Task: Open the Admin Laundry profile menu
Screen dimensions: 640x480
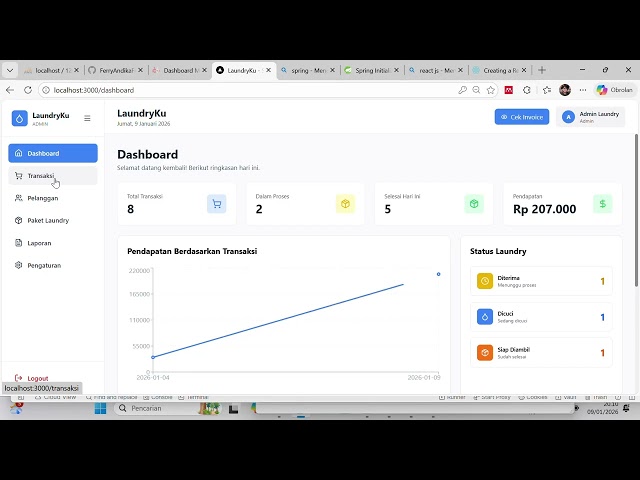Action: click(590, 117)
